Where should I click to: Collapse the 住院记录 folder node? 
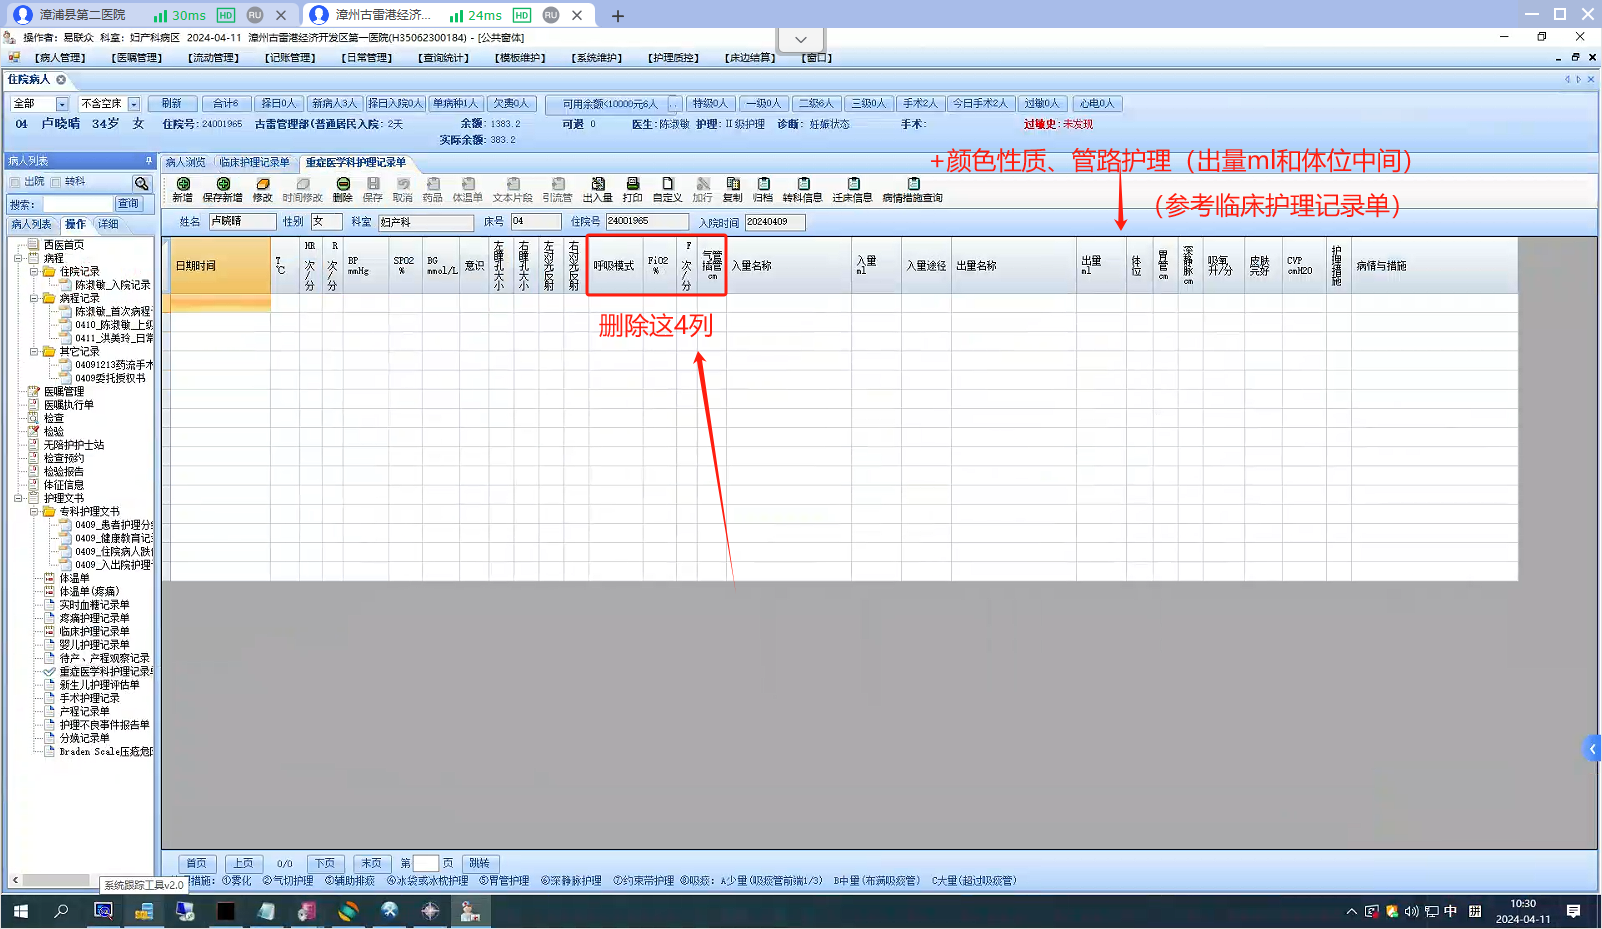pos(34,272)
